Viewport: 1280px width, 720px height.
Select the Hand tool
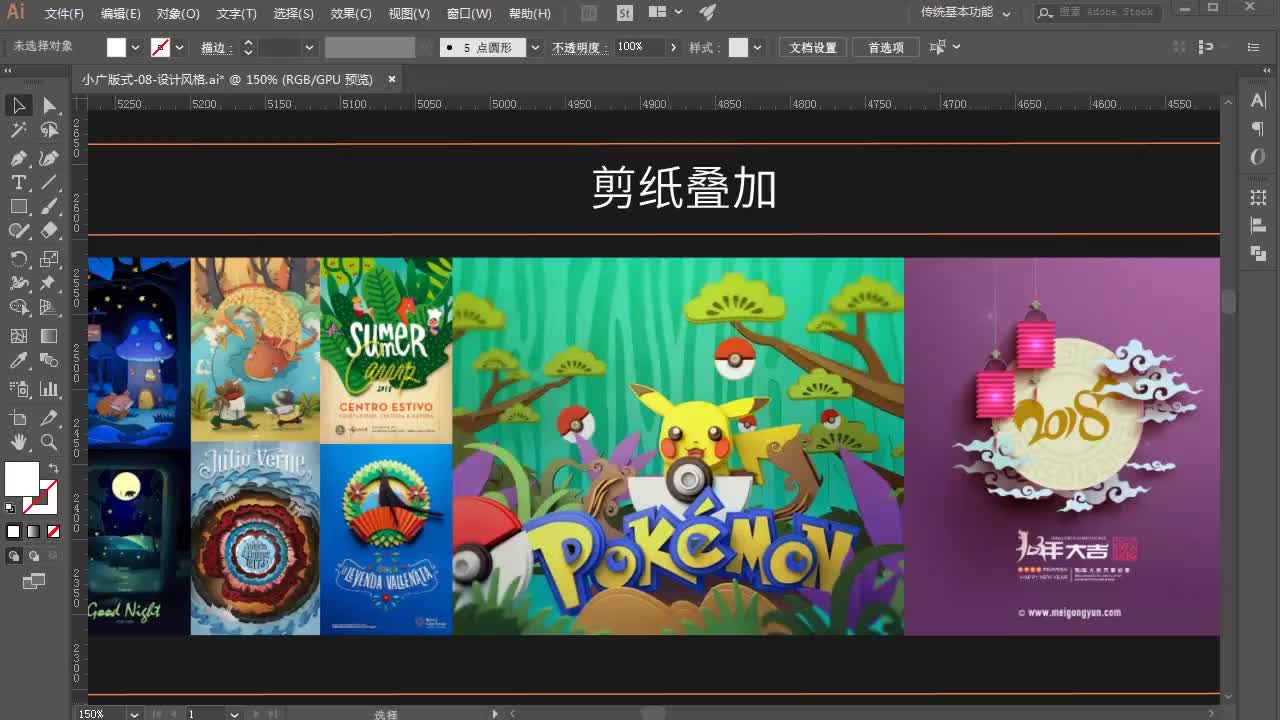[x=18, y=442]
